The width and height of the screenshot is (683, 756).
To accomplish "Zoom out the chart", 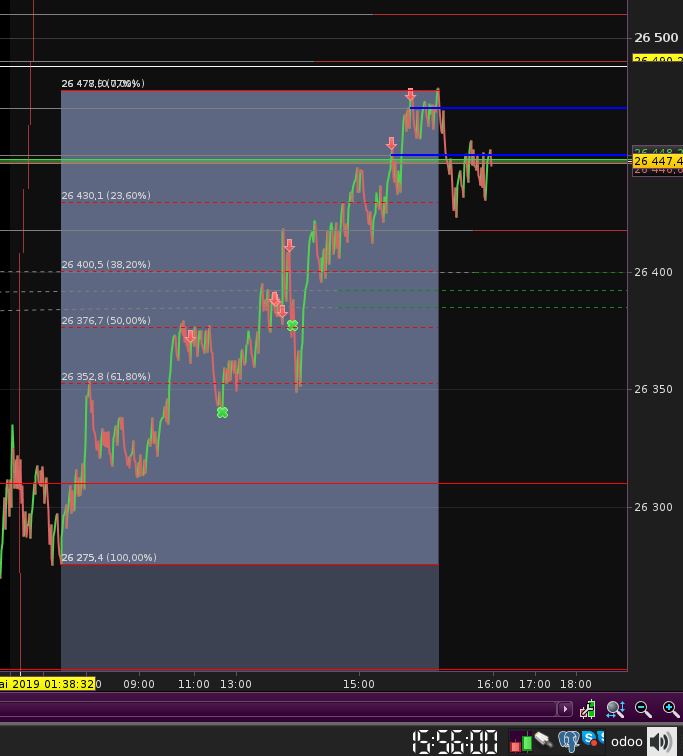I will click(643, 709).
